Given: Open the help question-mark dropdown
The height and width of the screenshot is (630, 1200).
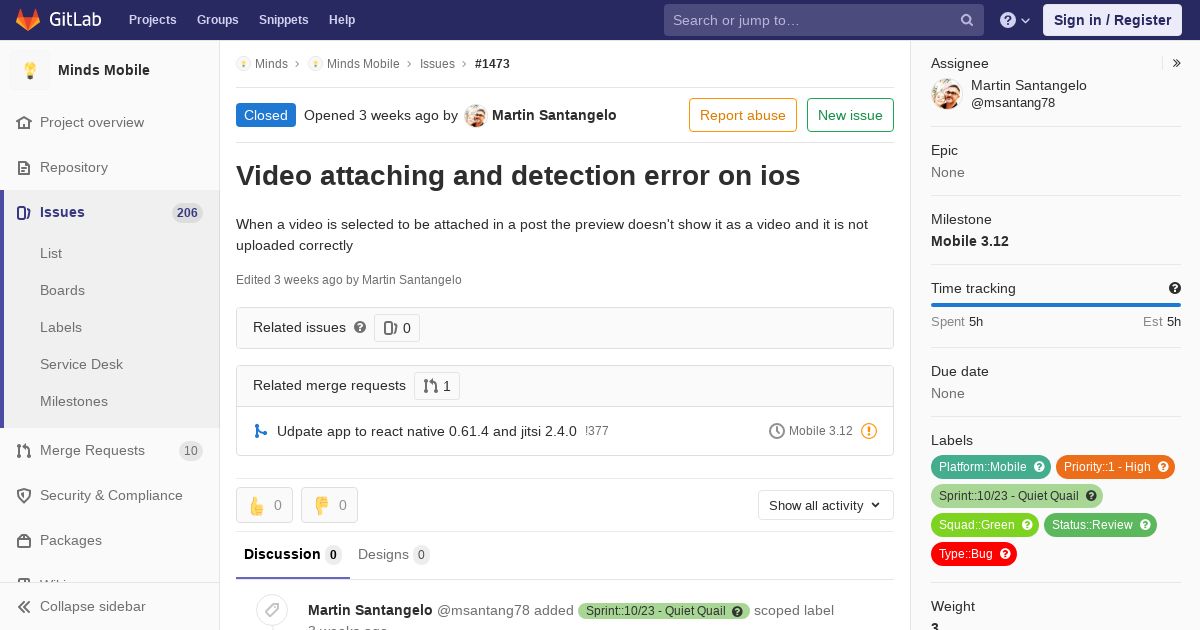Looking at the screenshot, I should coord(1015,20).
